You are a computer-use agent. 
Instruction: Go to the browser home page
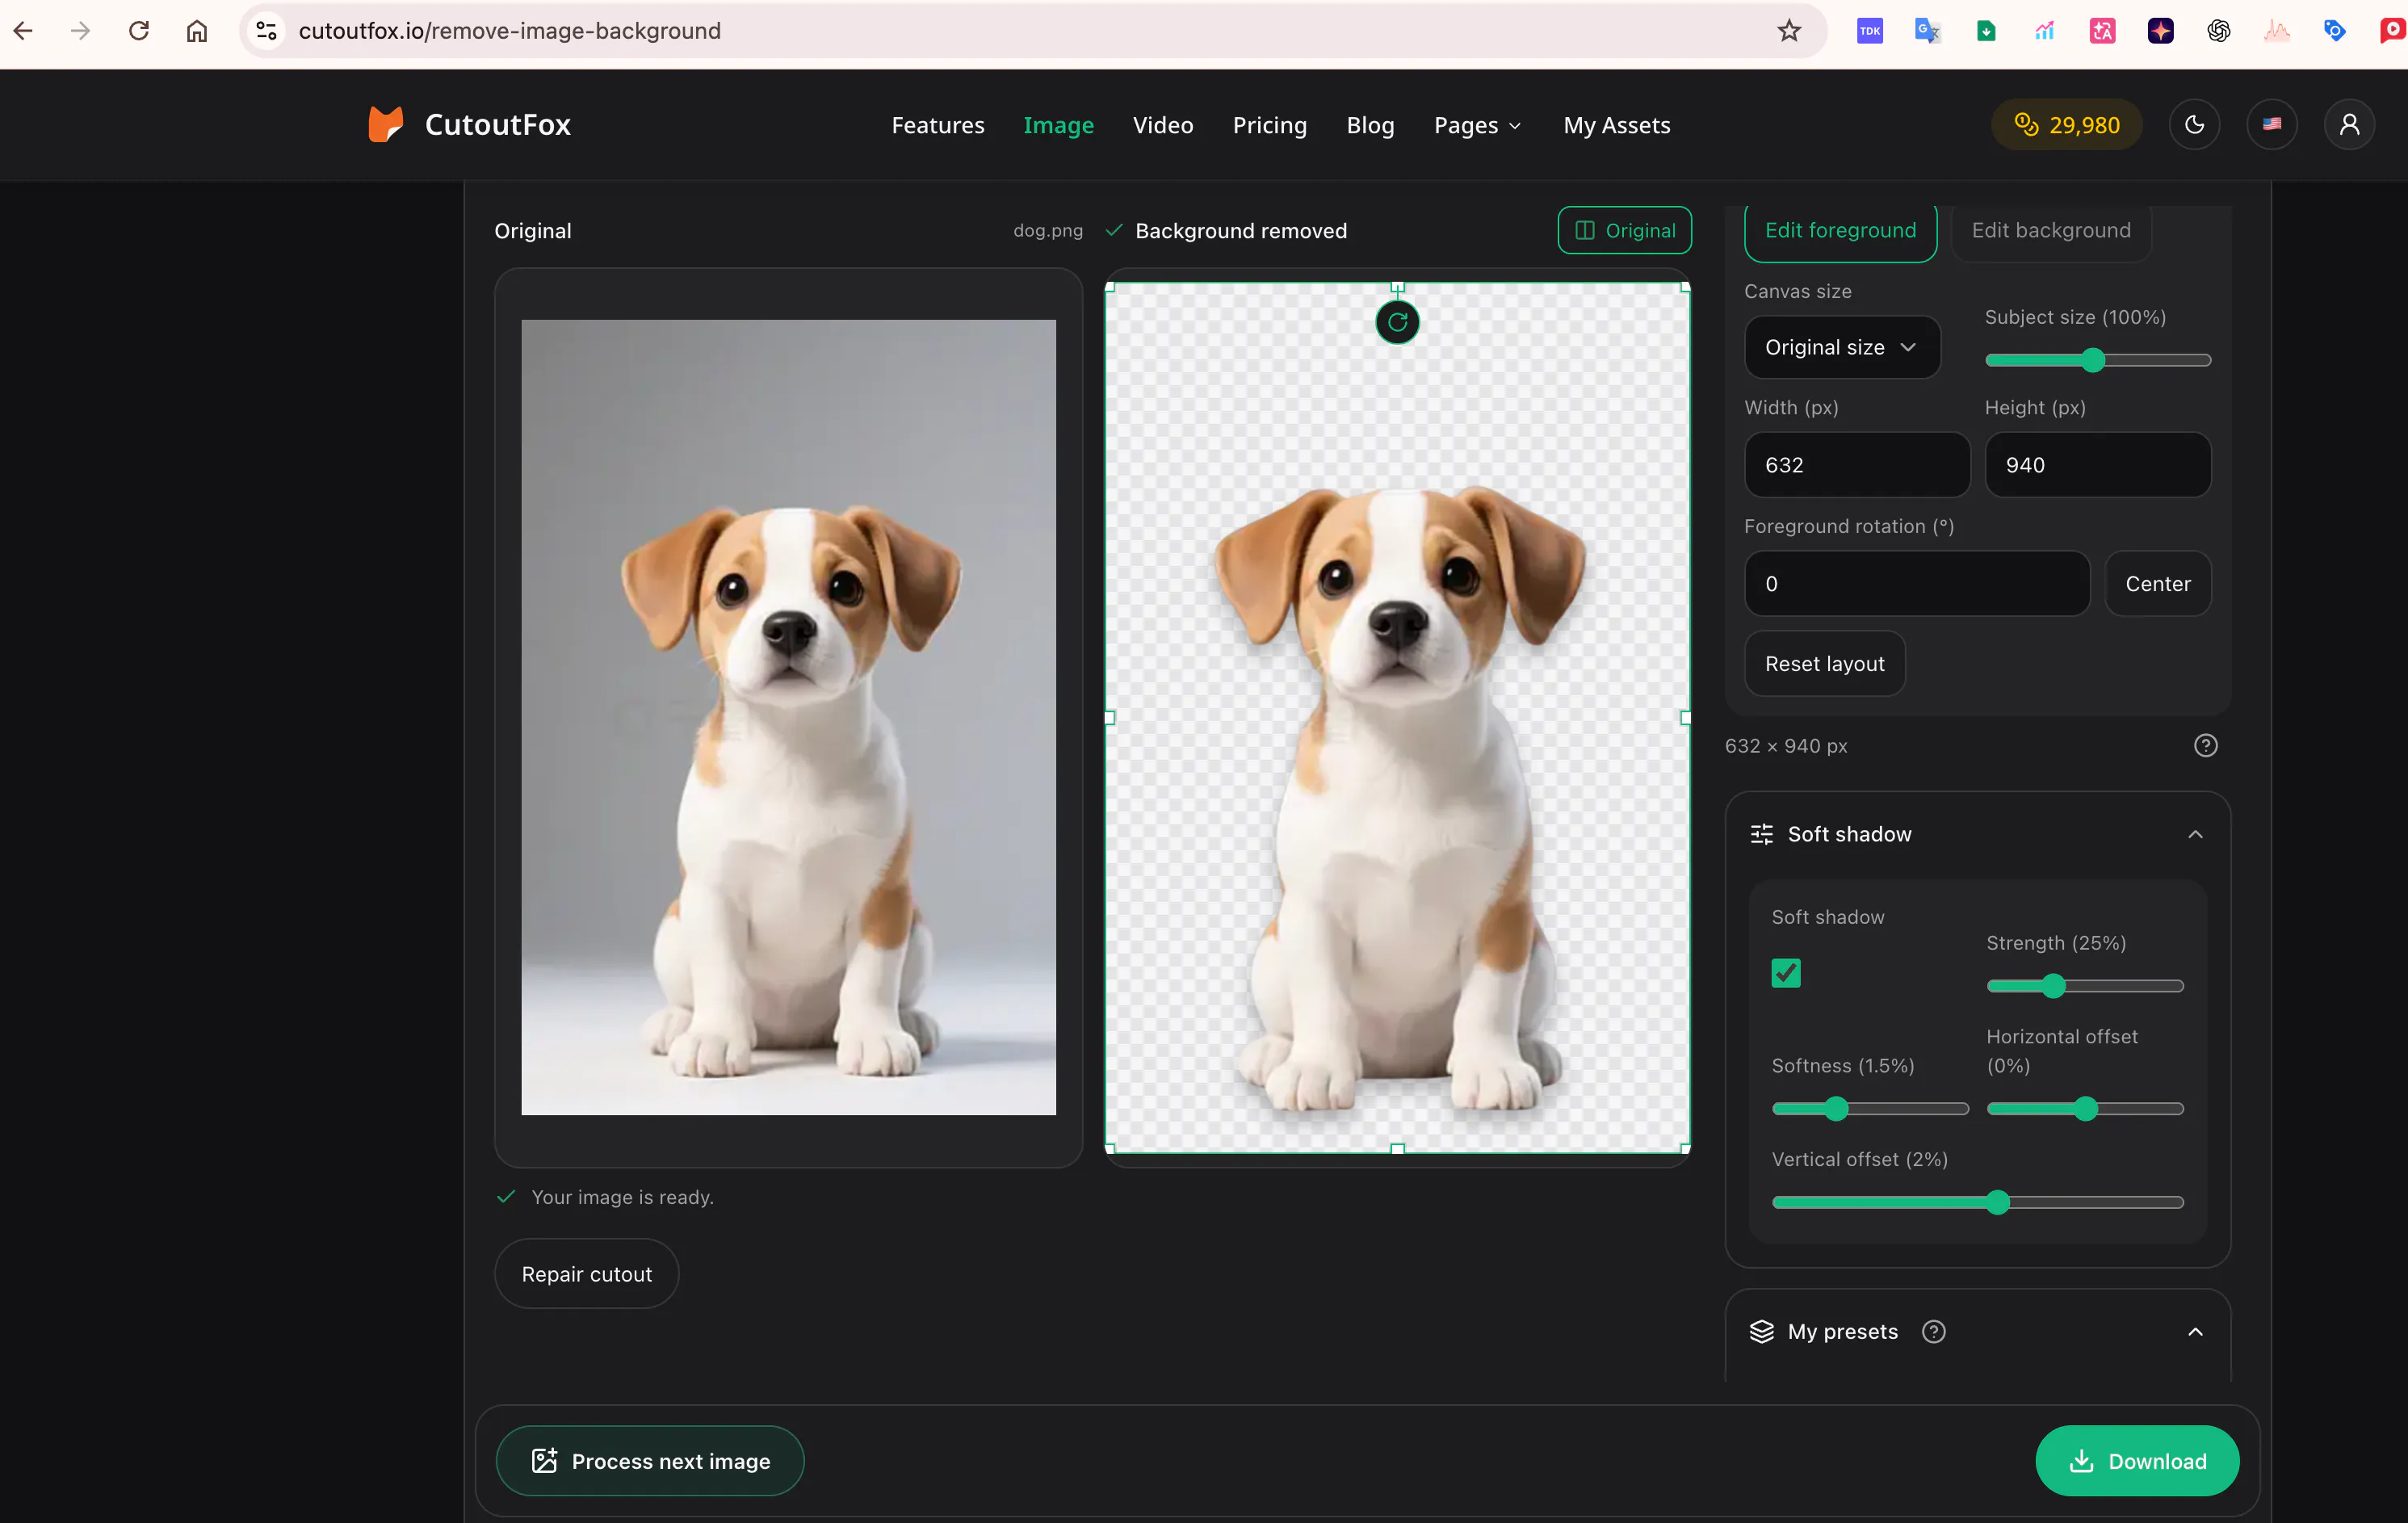197,31
